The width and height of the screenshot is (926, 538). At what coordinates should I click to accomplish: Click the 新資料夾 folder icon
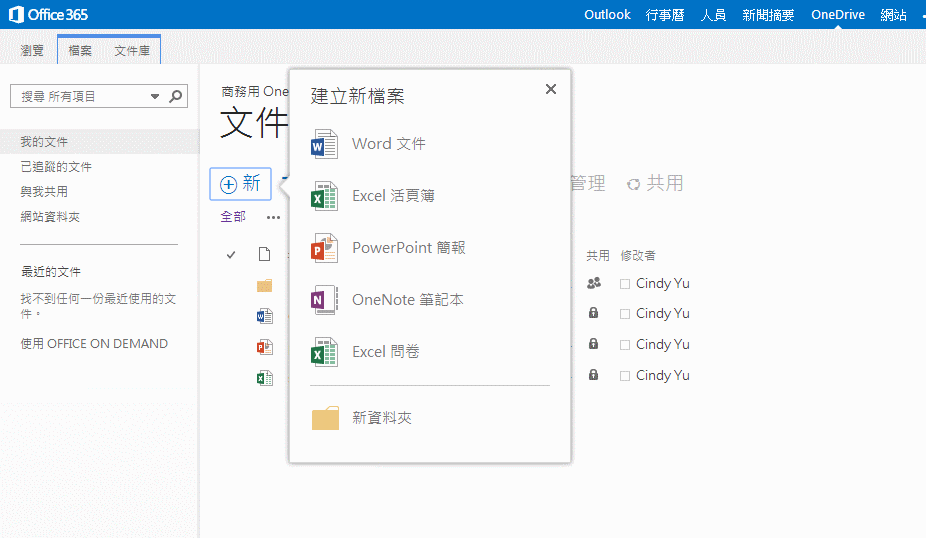tap(326, 418)
